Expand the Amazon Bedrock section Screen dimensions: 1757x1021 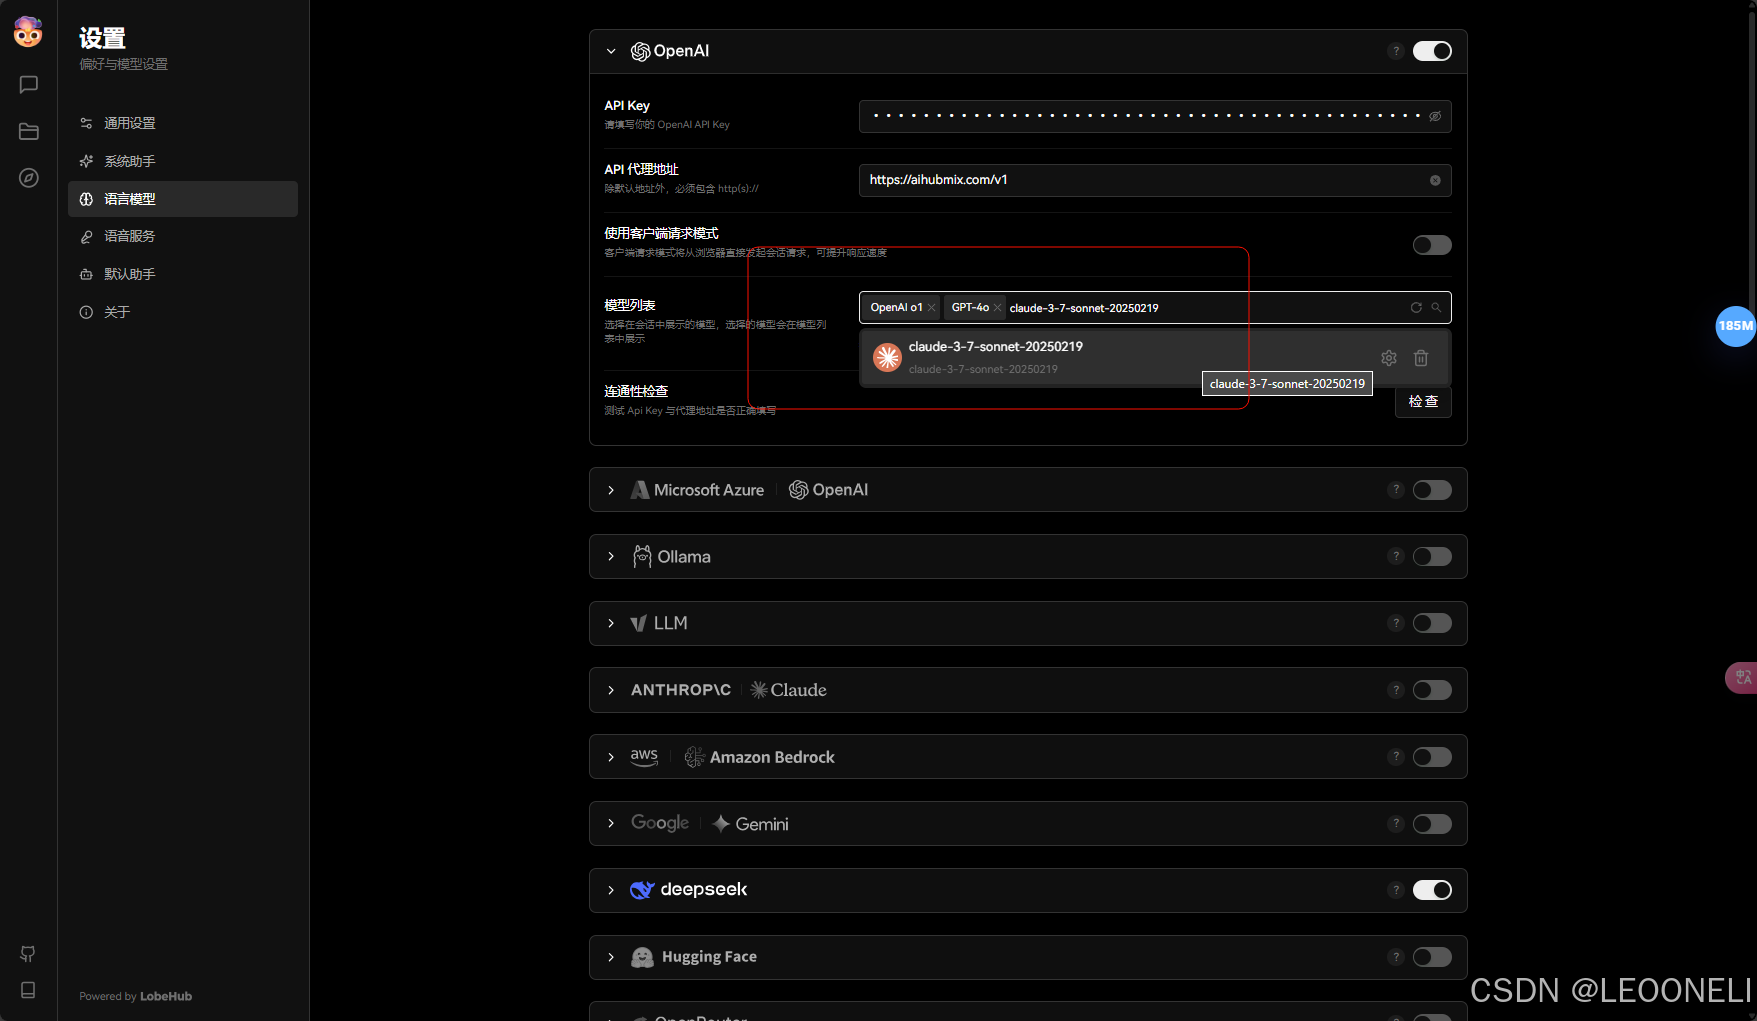[x=611, y=757]
